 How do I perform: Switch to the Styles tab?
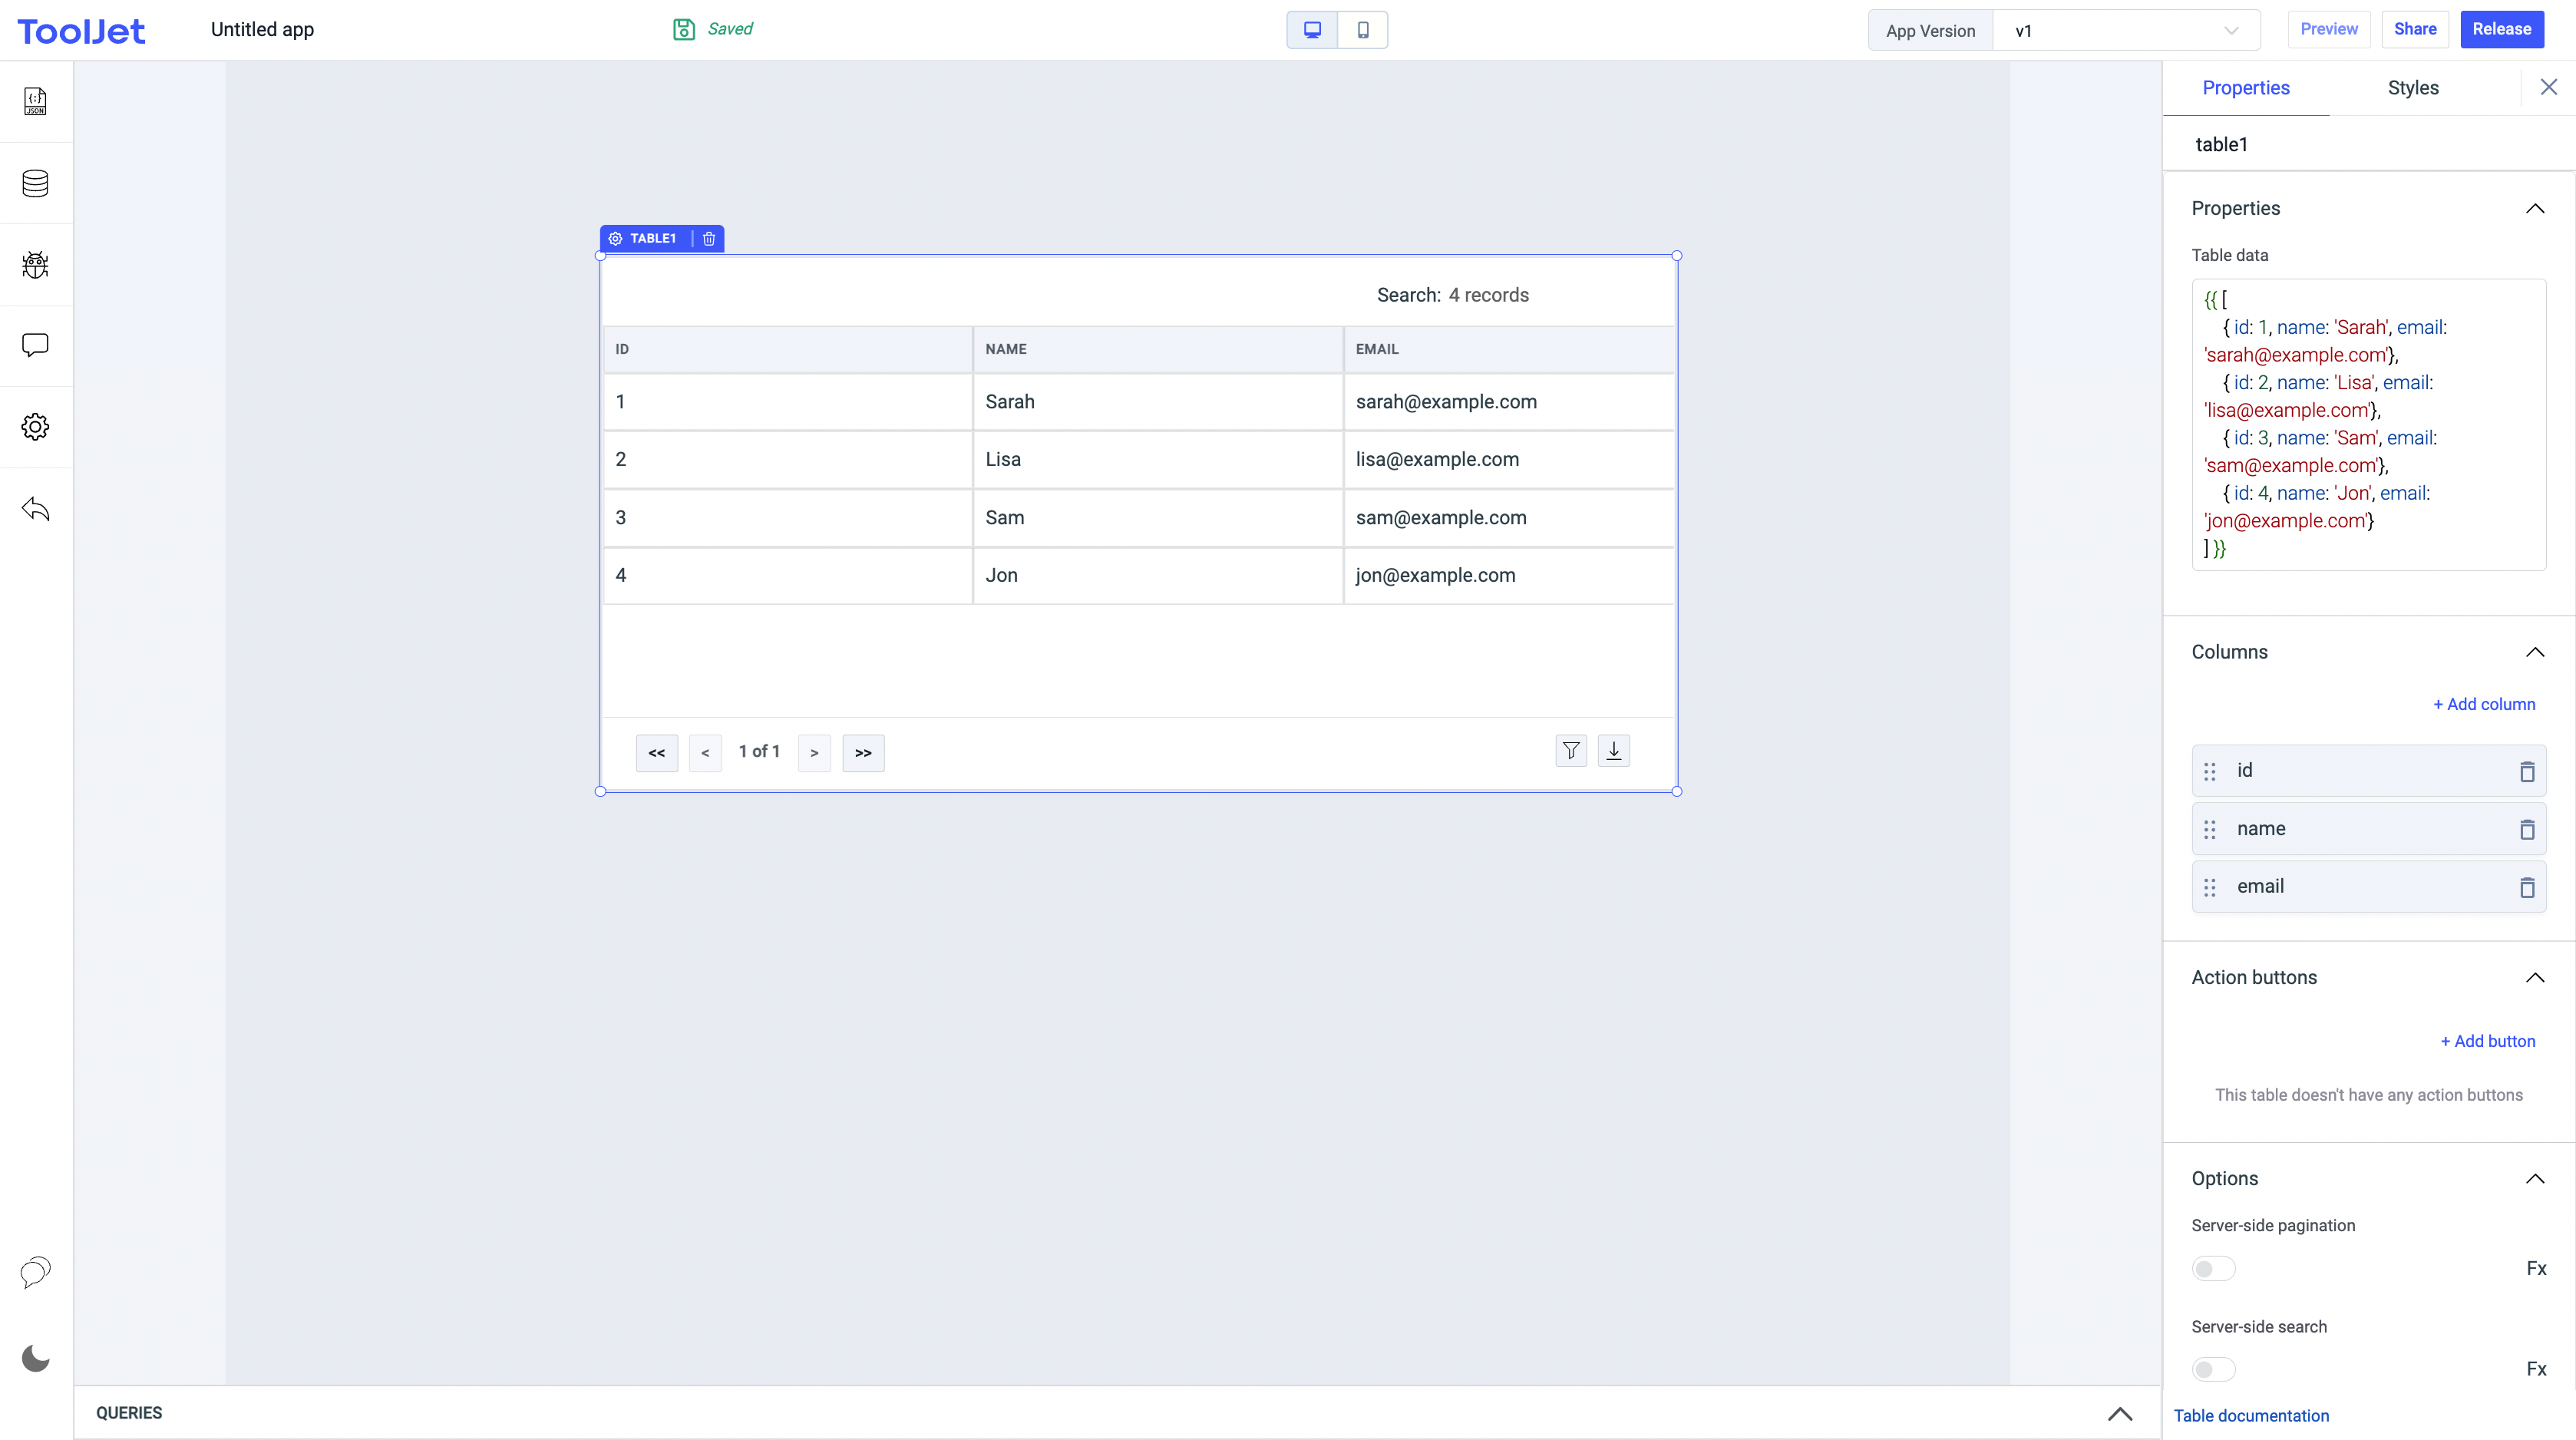tap(2412, 88)
